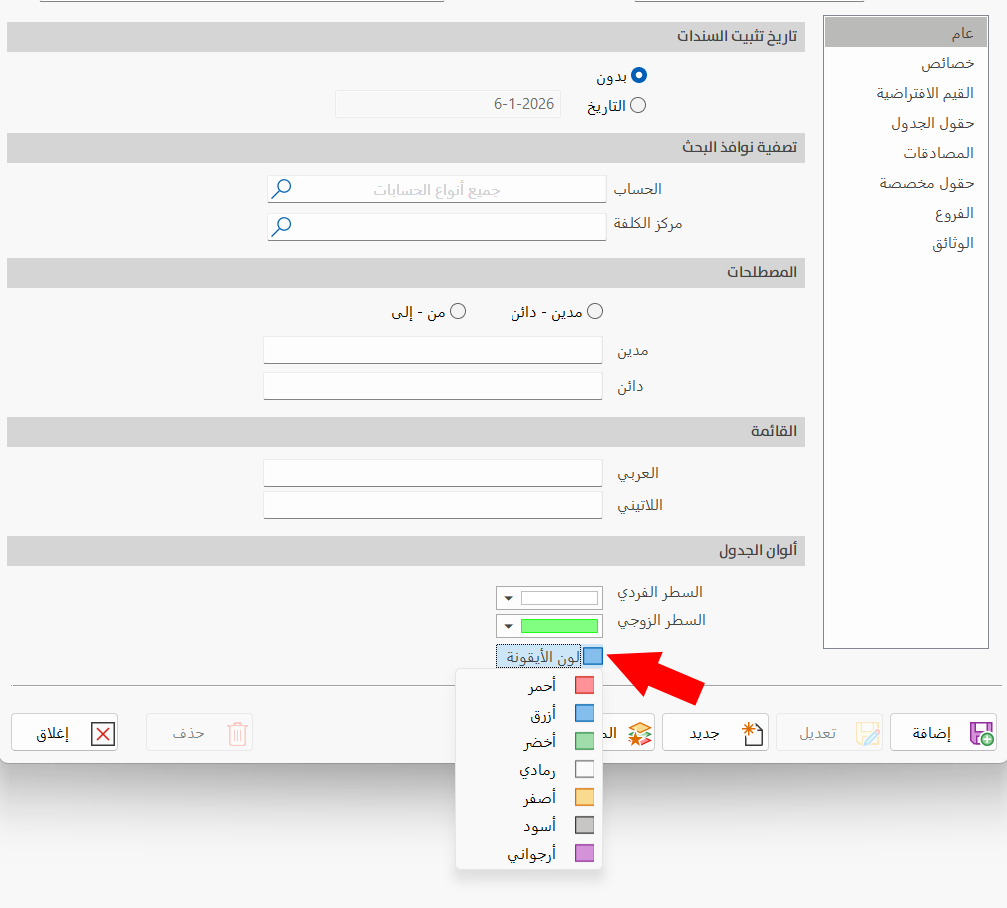Screen dimensions: 1007x908
Task: Switch to حقول مخصصة section
Action: coord(906,183)
